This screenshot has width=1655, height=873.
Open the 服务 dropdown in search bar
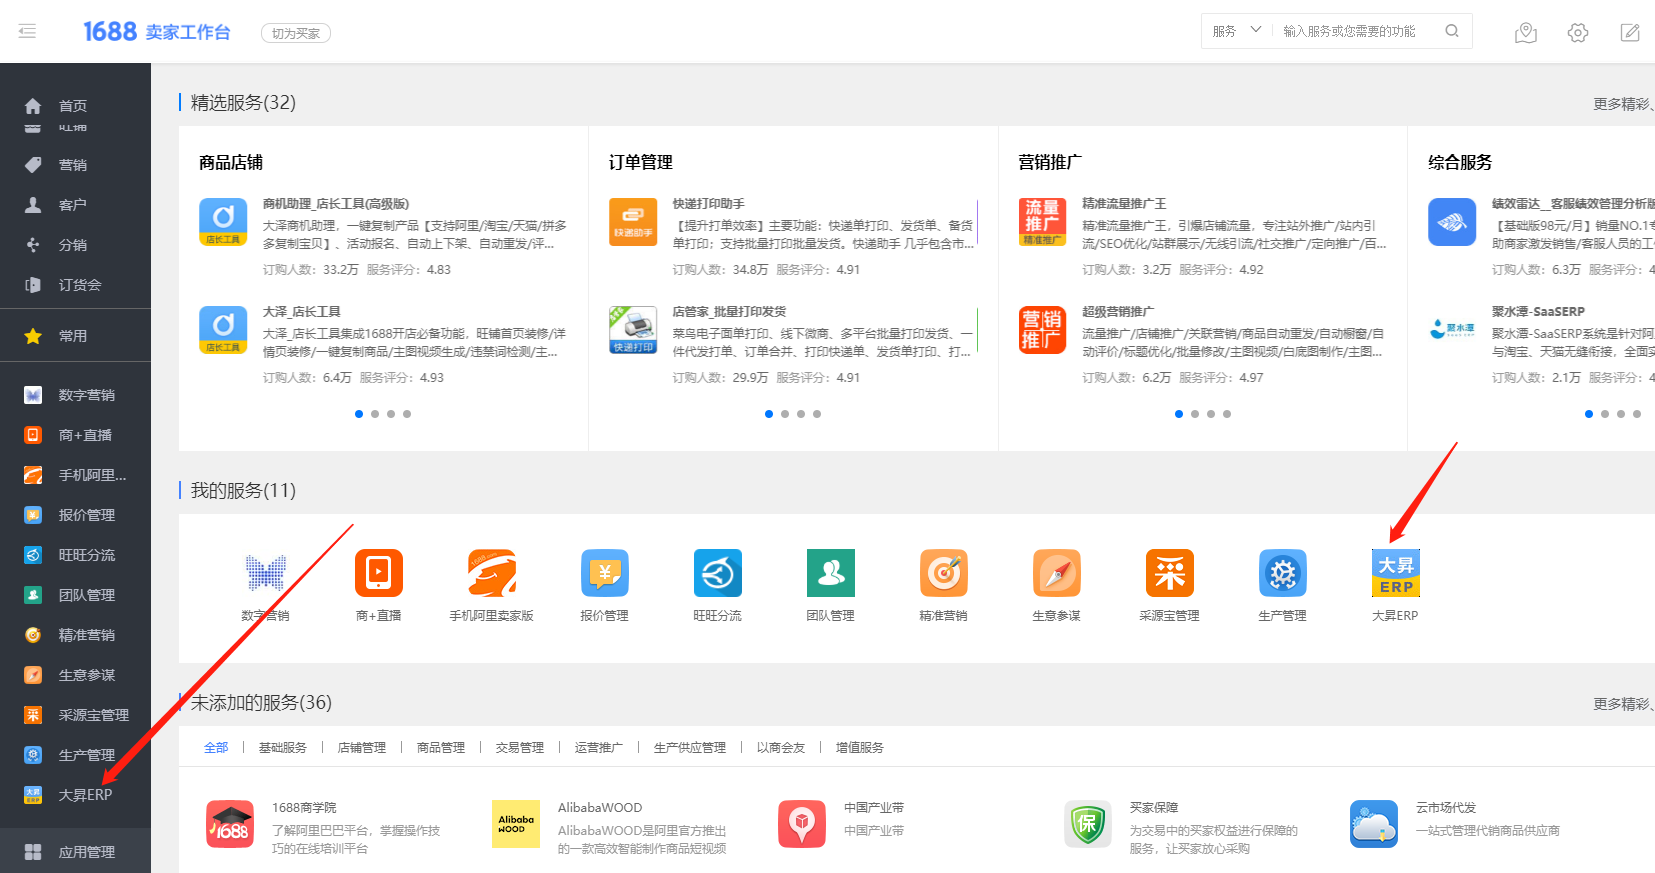coord(1237,31)
